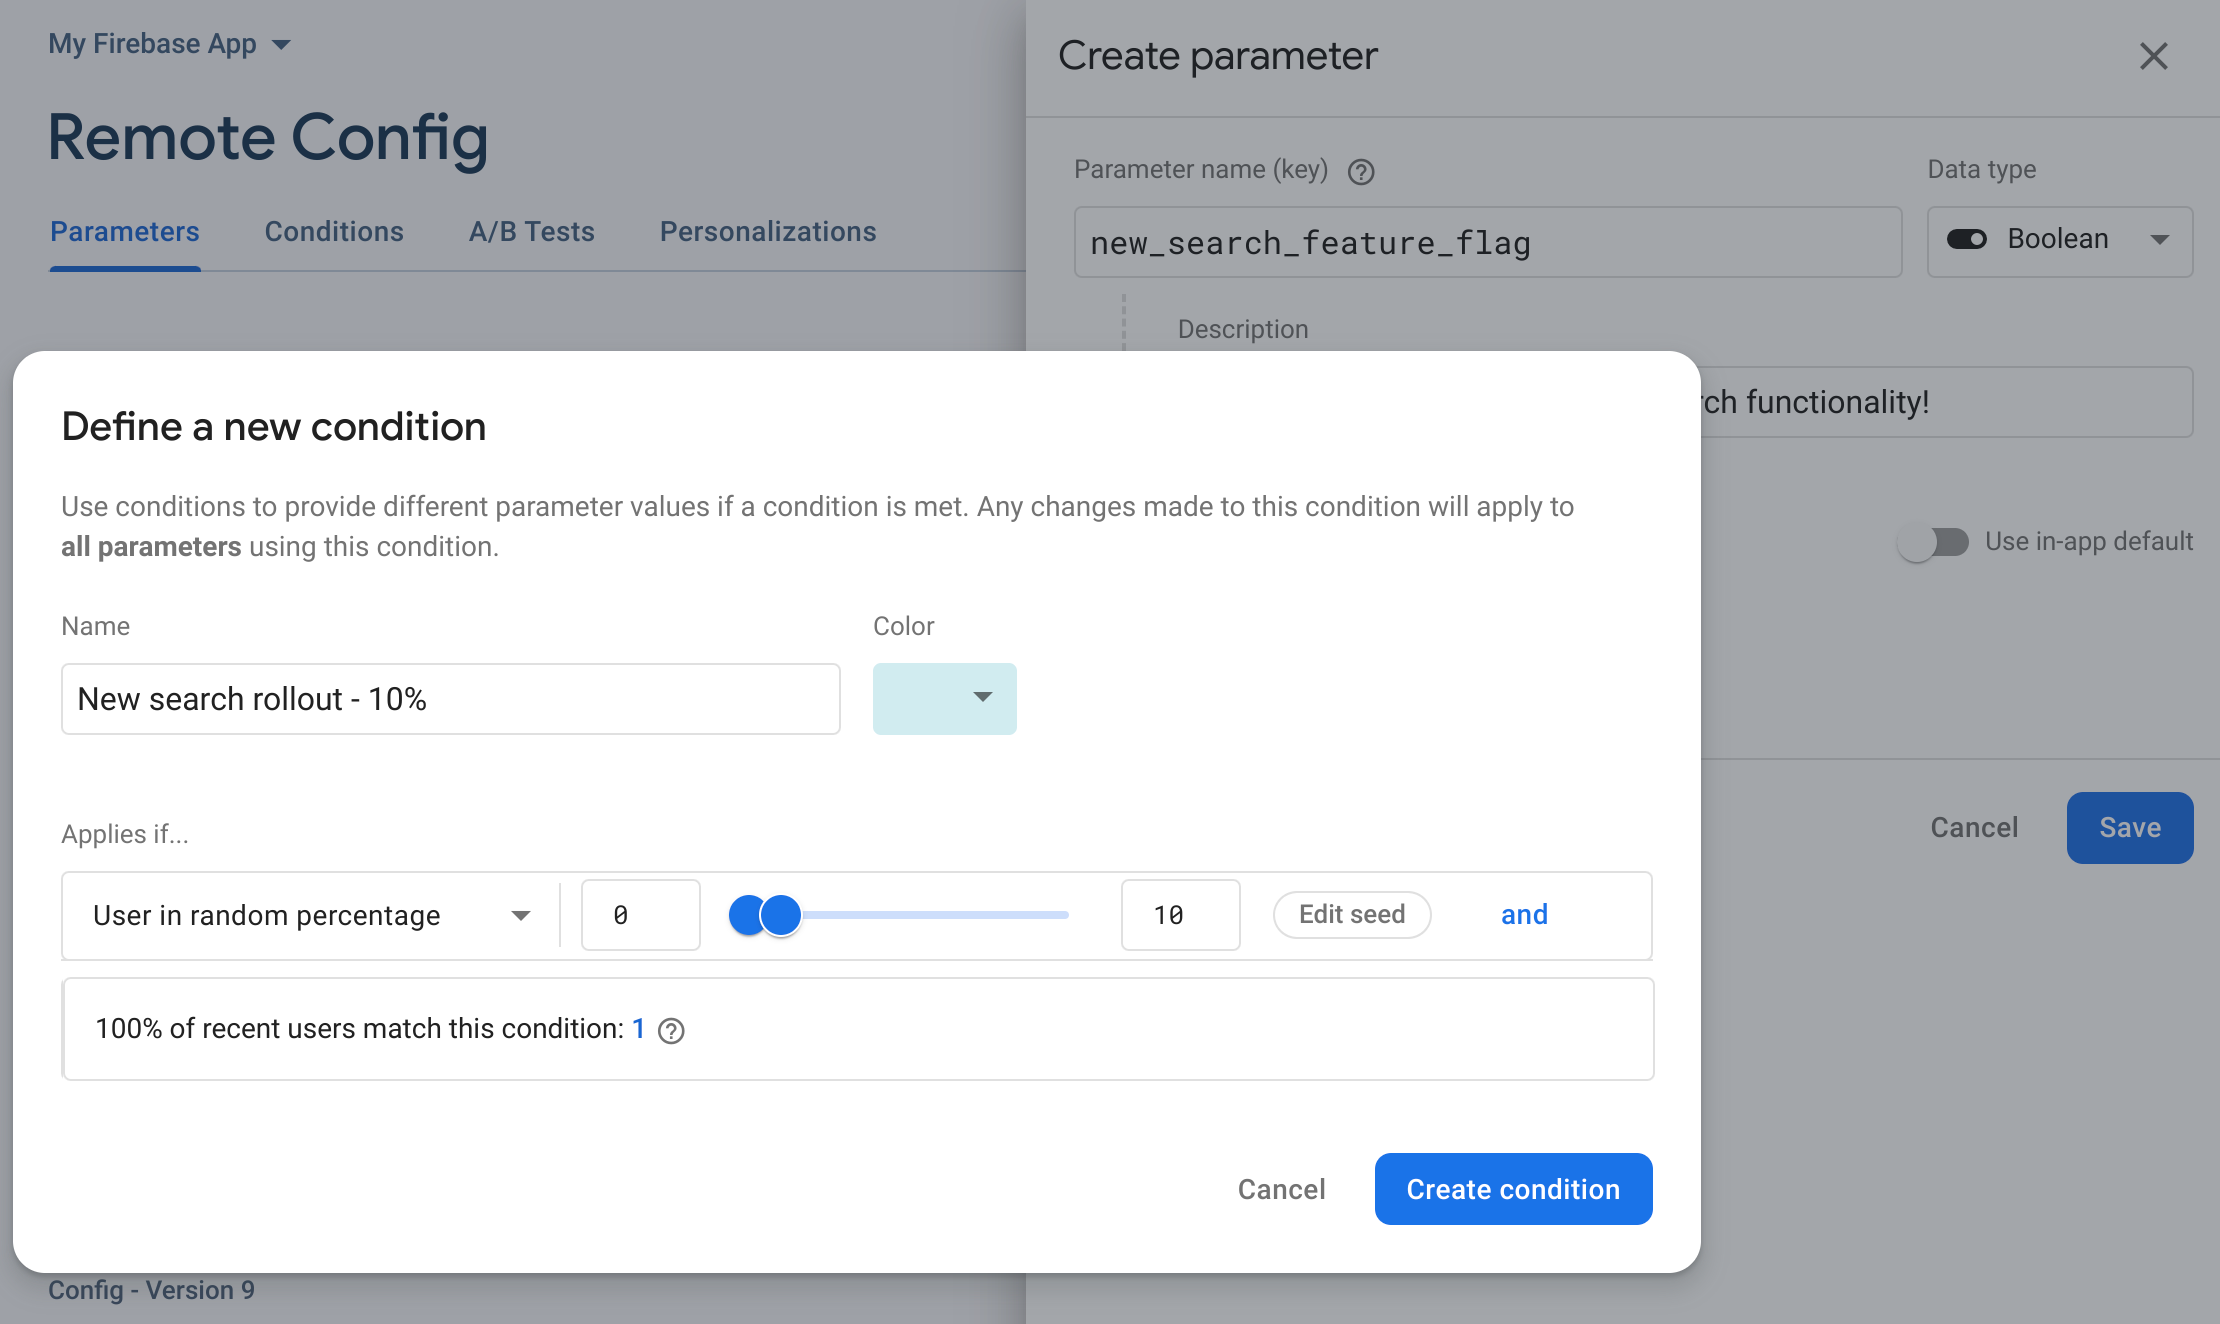Switch to the A/B Tests tab
The image size is (2220, 1324).
click(531, 232)
